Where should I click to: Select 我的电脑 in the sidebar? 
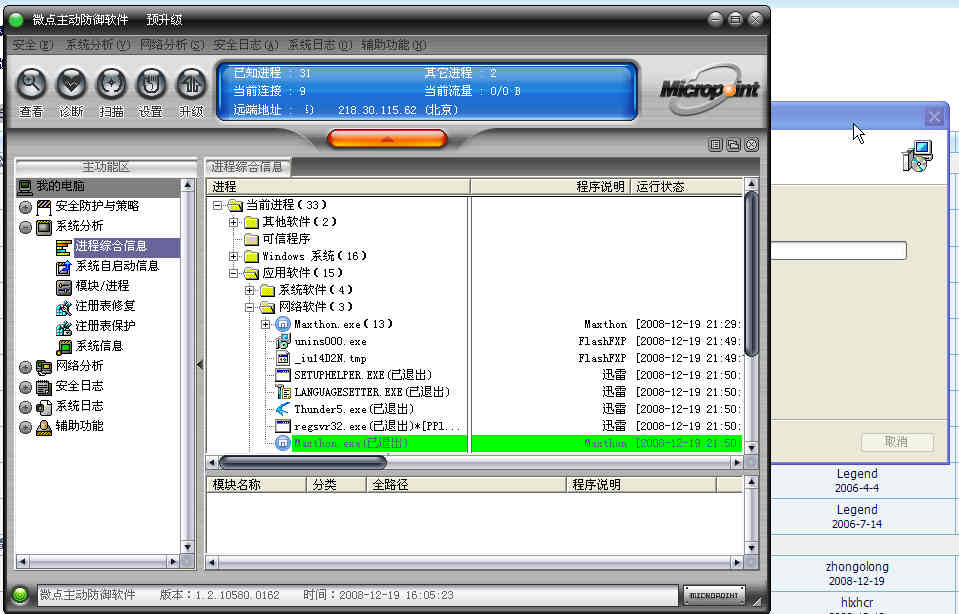point(60,186)
